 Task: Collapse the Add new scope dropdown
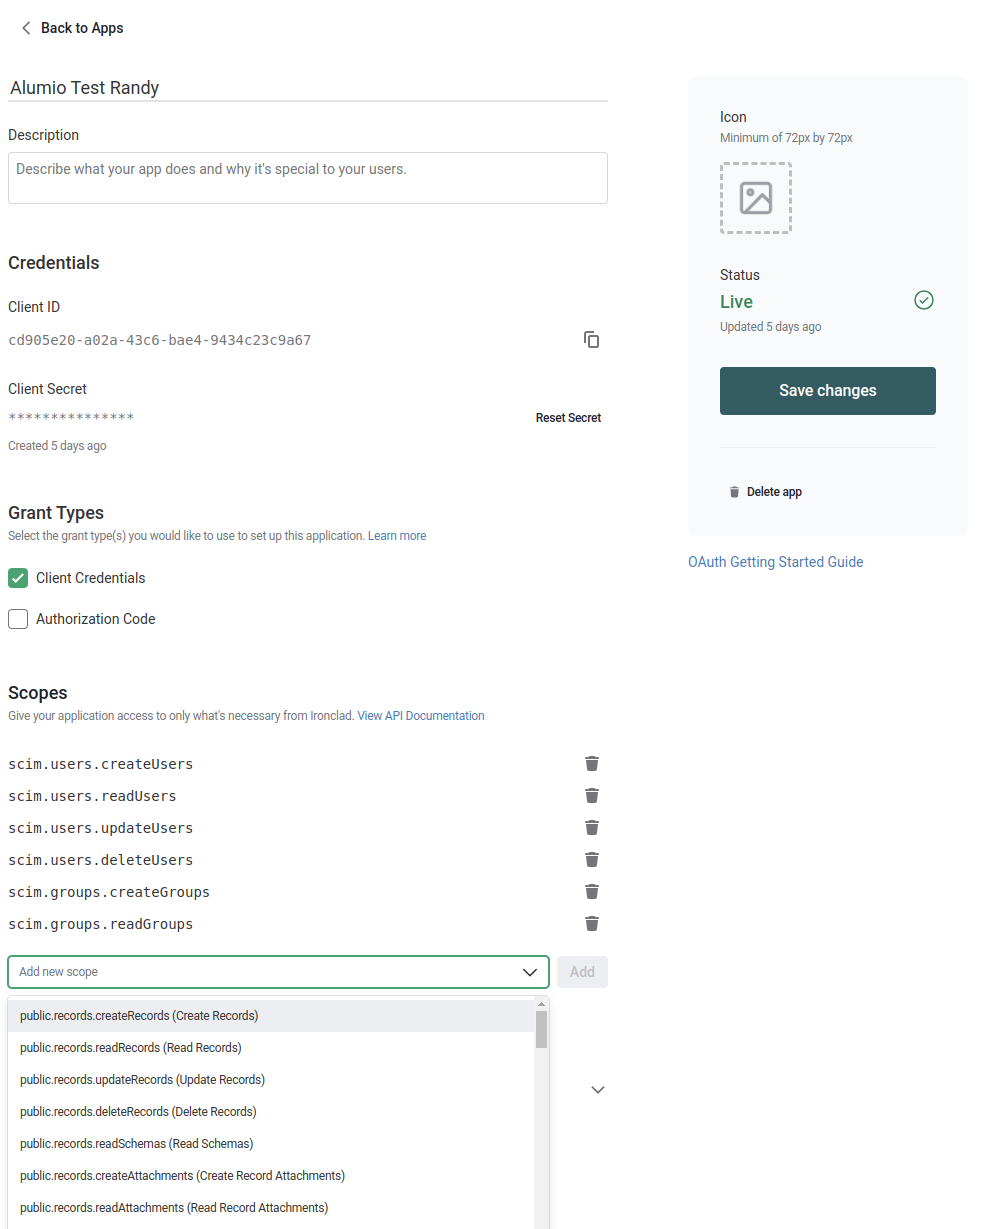point(530,972)
